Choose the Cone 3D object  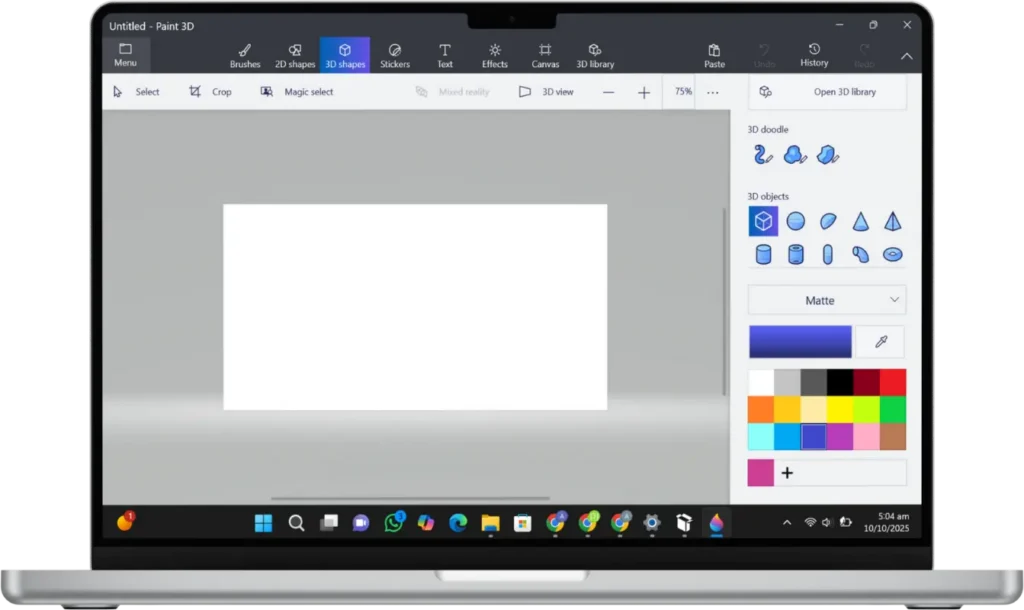(x=861, y=221)
